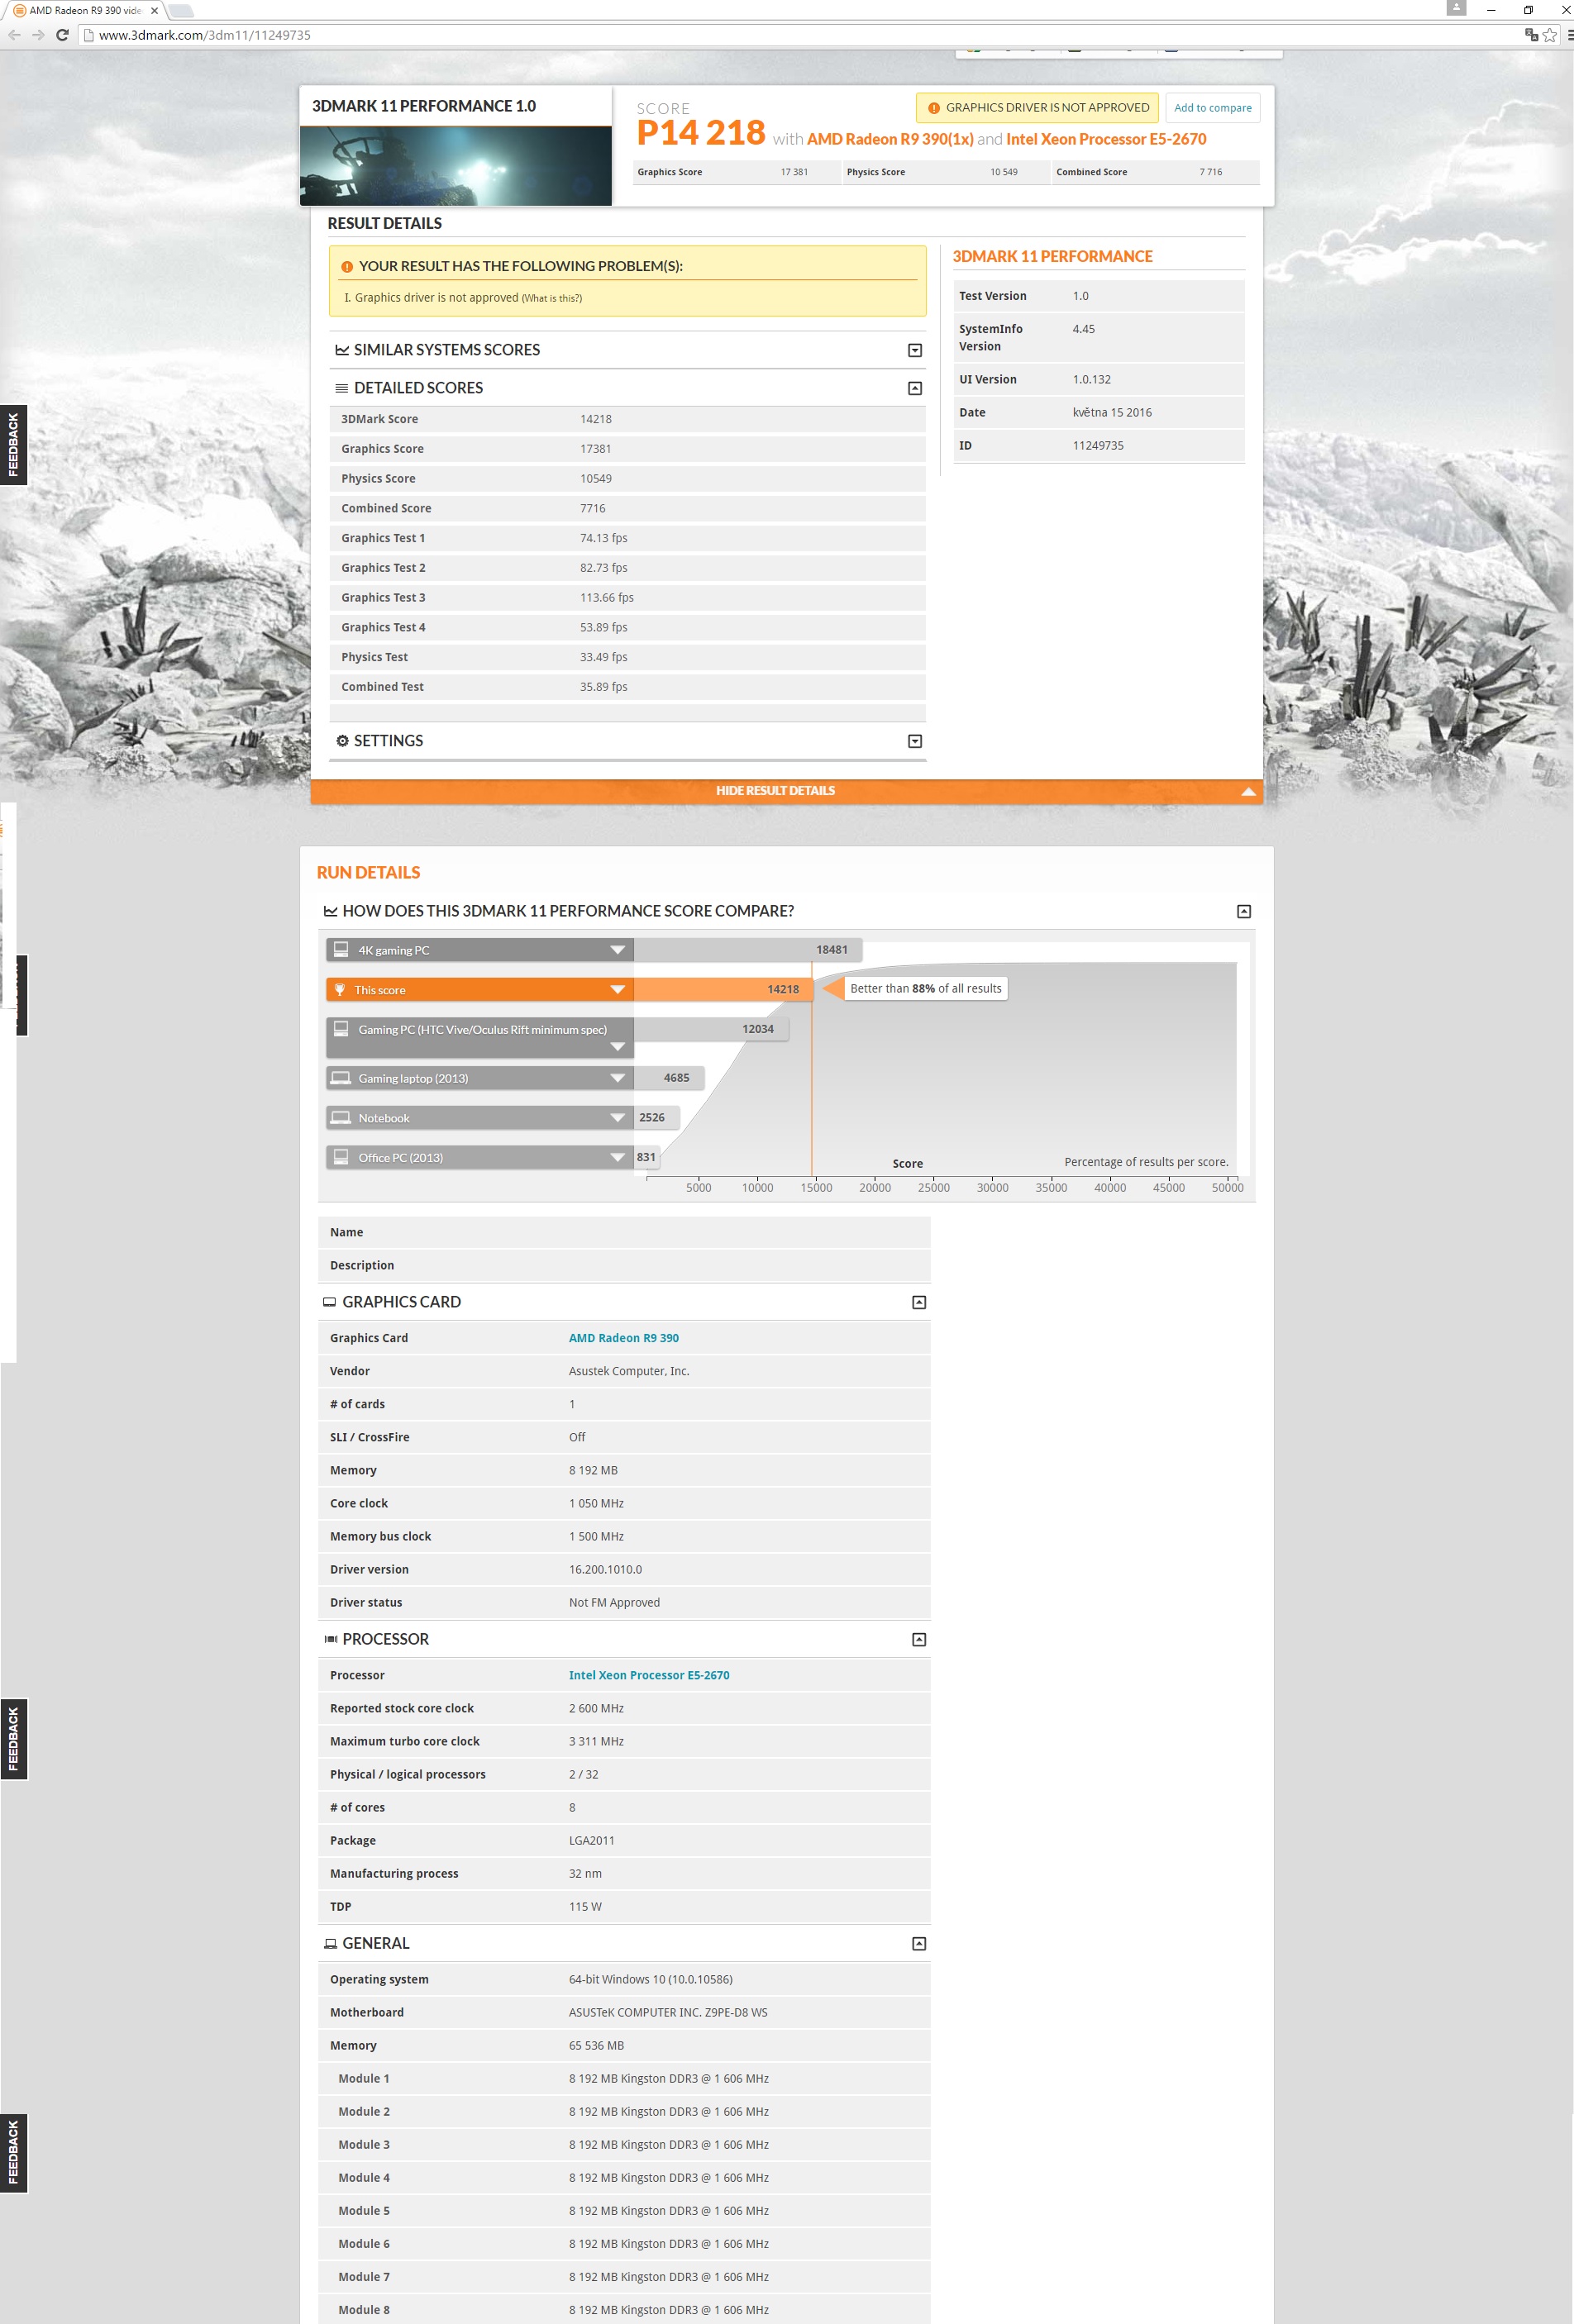The width and height of the screenshot is (1574, 2324).
Task: Click the warning icon beside driver not approved
Action: coord(933,108)
